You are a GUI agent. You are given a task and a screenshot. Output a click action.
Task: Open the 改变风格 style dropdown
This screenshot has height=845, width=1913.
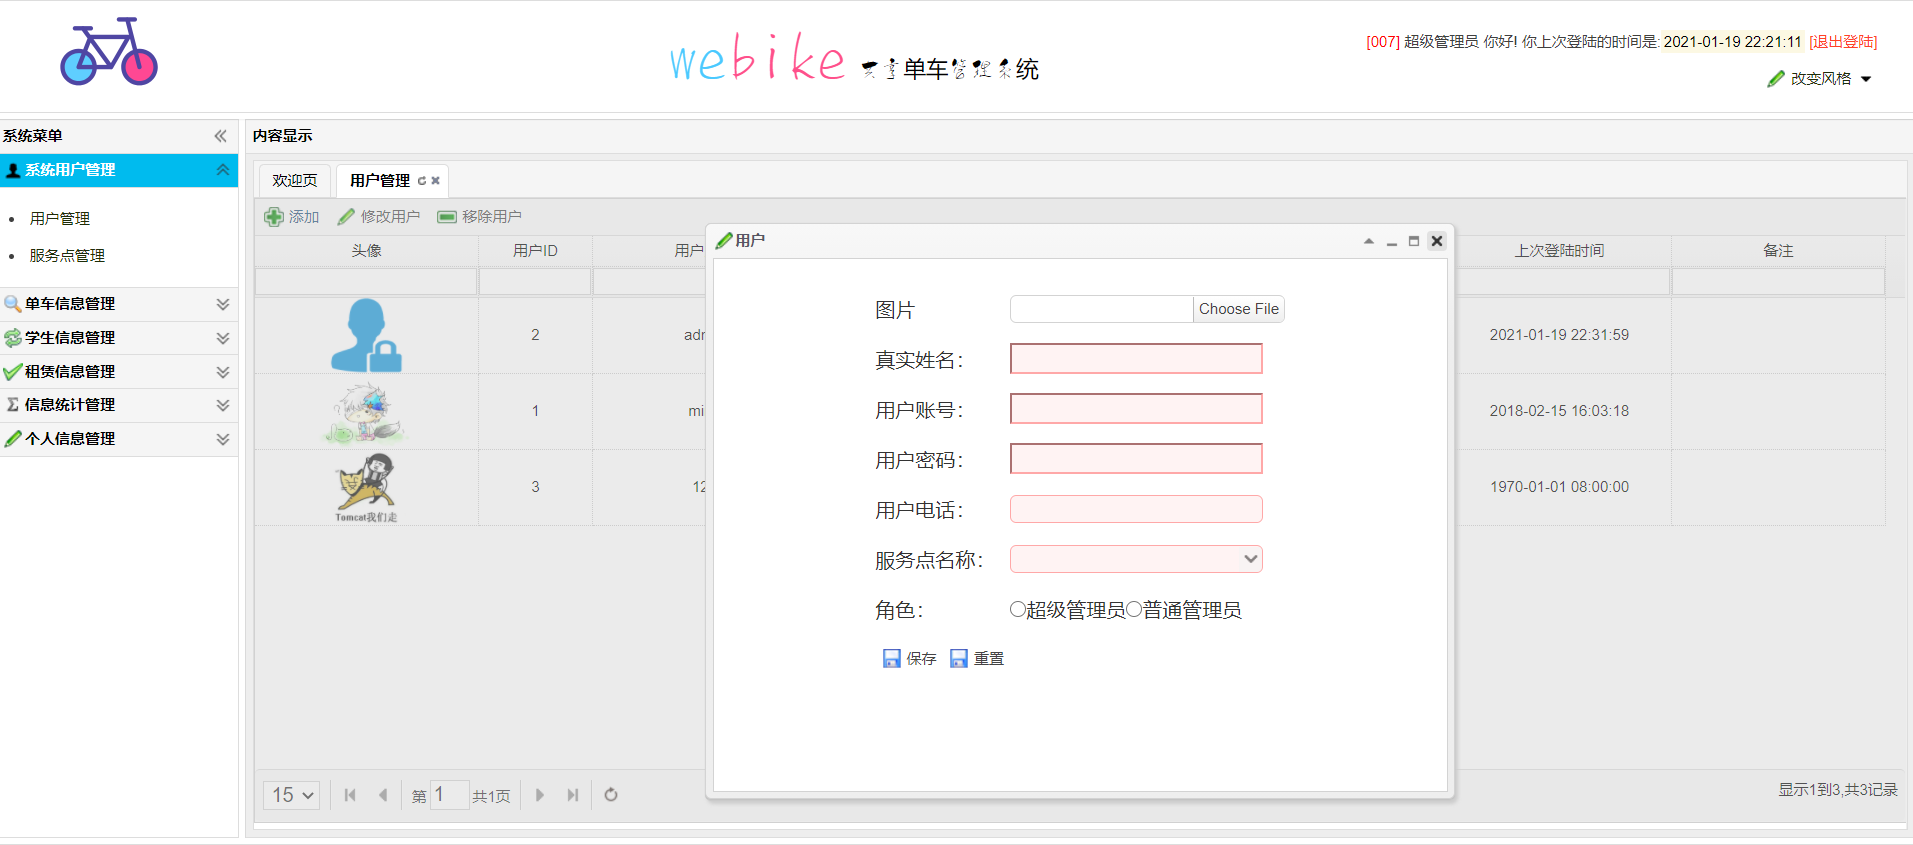1819,79
